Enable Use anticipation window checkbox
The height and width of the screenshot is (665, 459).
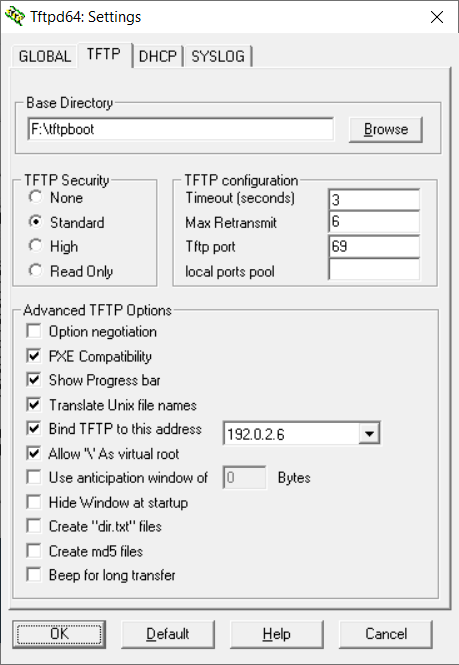click(x=34, y=478)
